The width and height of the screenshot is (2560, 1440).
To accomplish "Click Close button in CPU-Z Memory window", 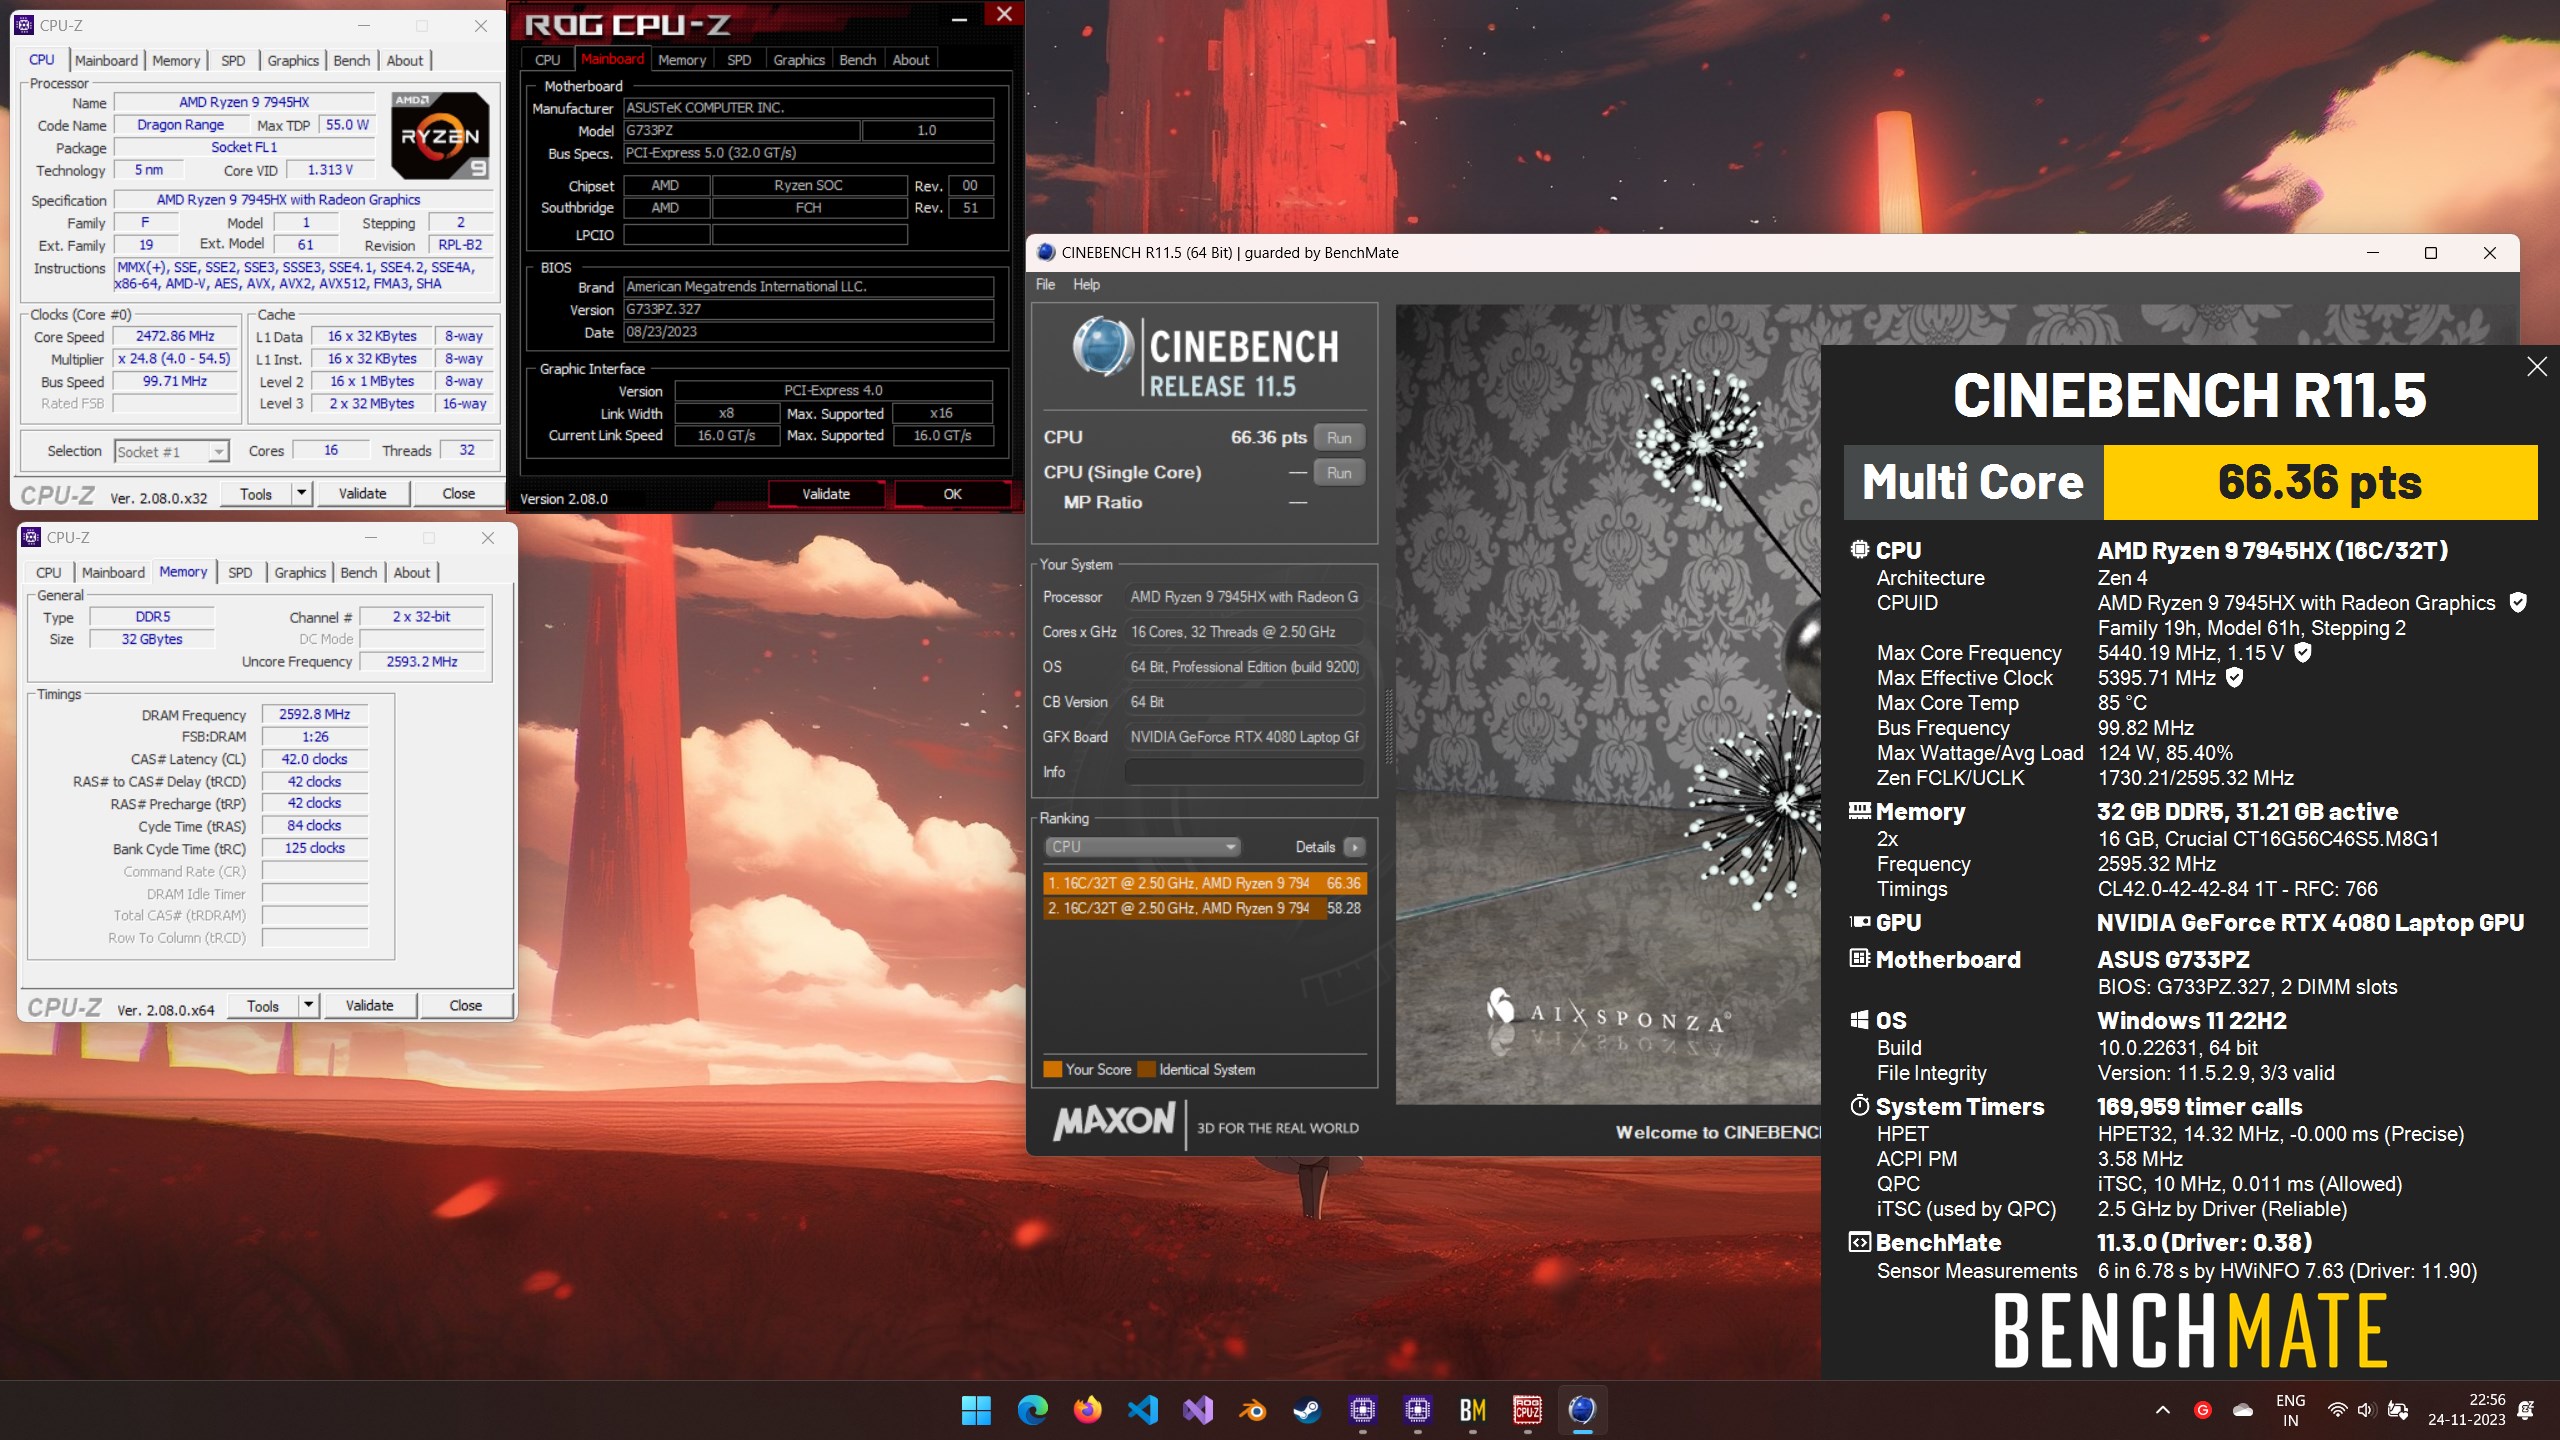I will click(x=465, y=1005).
